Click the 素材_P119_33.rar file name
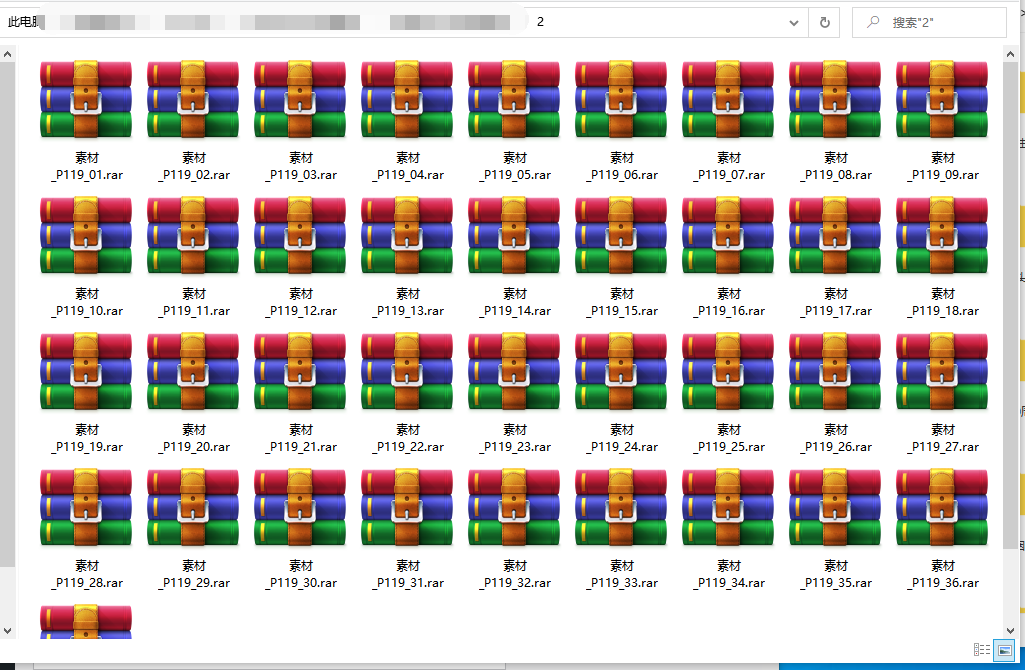1025x670 pixels. [x=622, y=574]
